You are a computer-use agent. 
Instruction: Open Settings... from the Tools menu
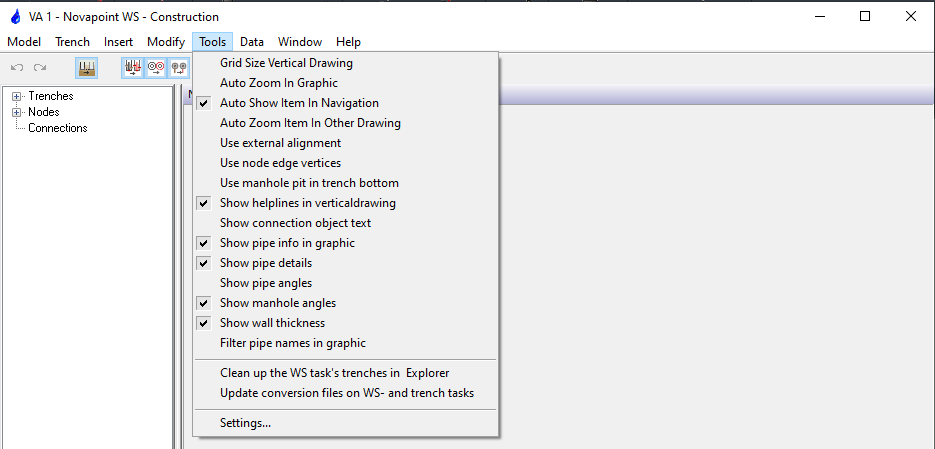[x=245, y=423]
